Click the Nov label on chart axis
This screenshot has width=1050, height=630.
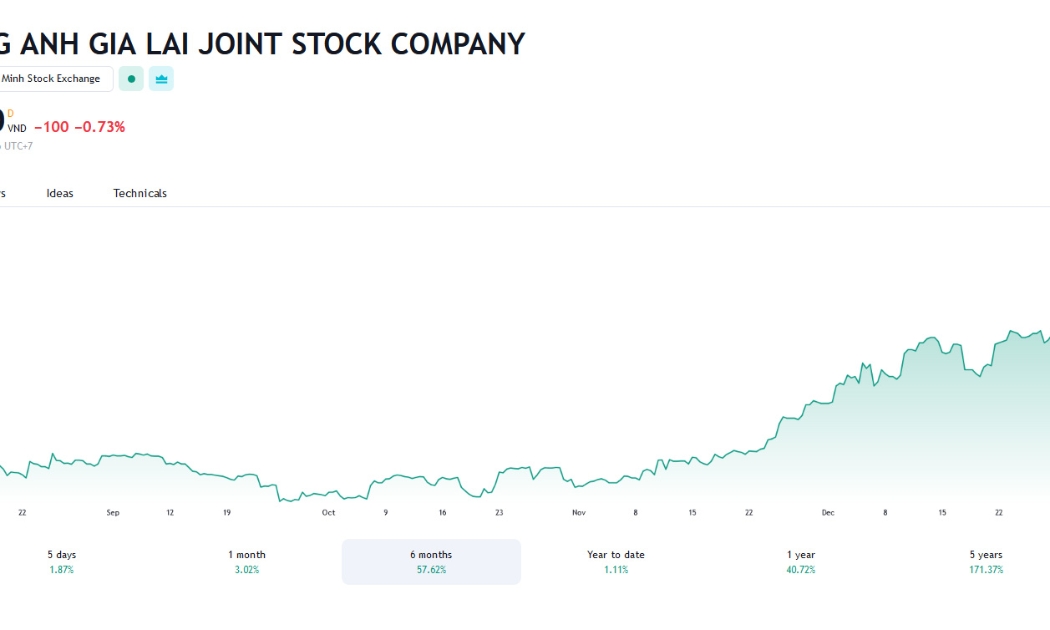pos(579,513)
